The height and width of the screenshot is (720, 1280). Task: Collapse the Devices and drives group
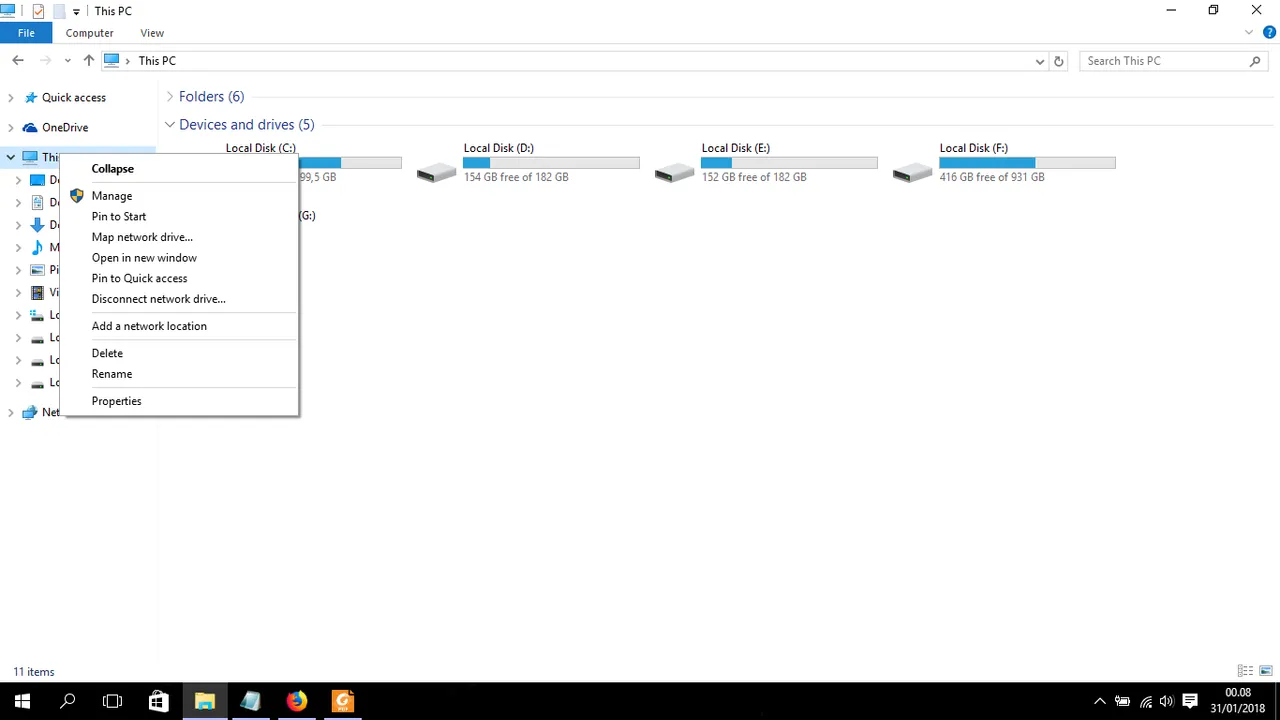coord(170,124)
